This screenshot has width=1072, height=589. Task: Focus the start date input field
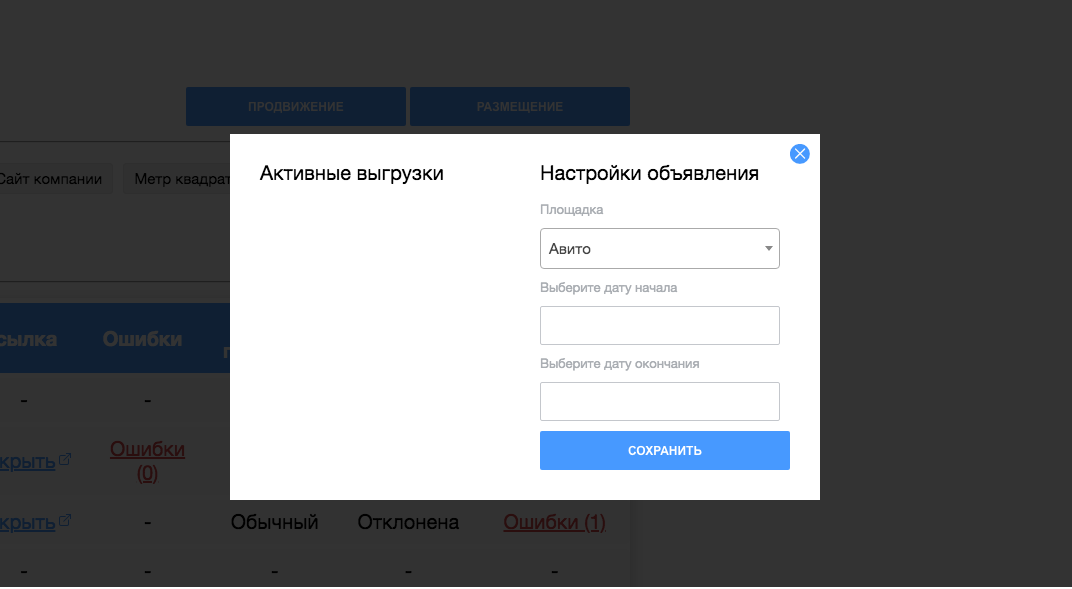click(x=659, y=326)
